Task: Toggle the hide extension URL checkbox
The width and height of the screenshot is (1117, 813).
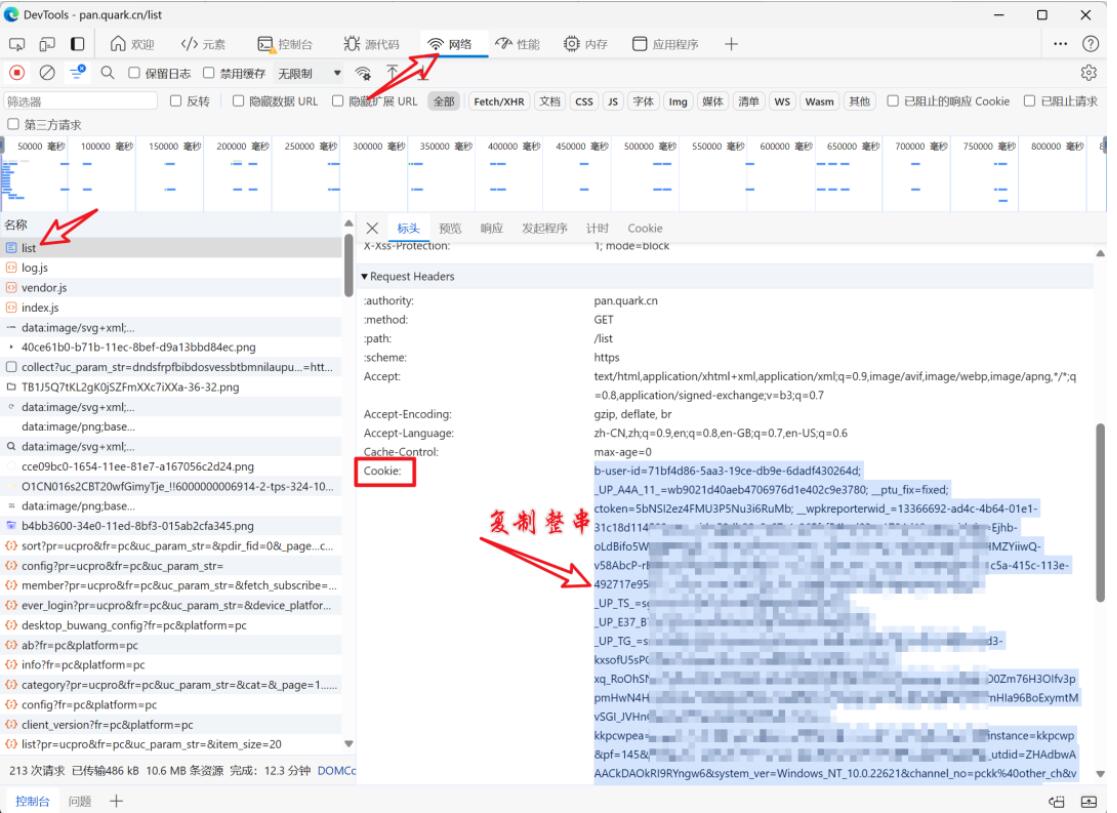Action: point(338,101)
